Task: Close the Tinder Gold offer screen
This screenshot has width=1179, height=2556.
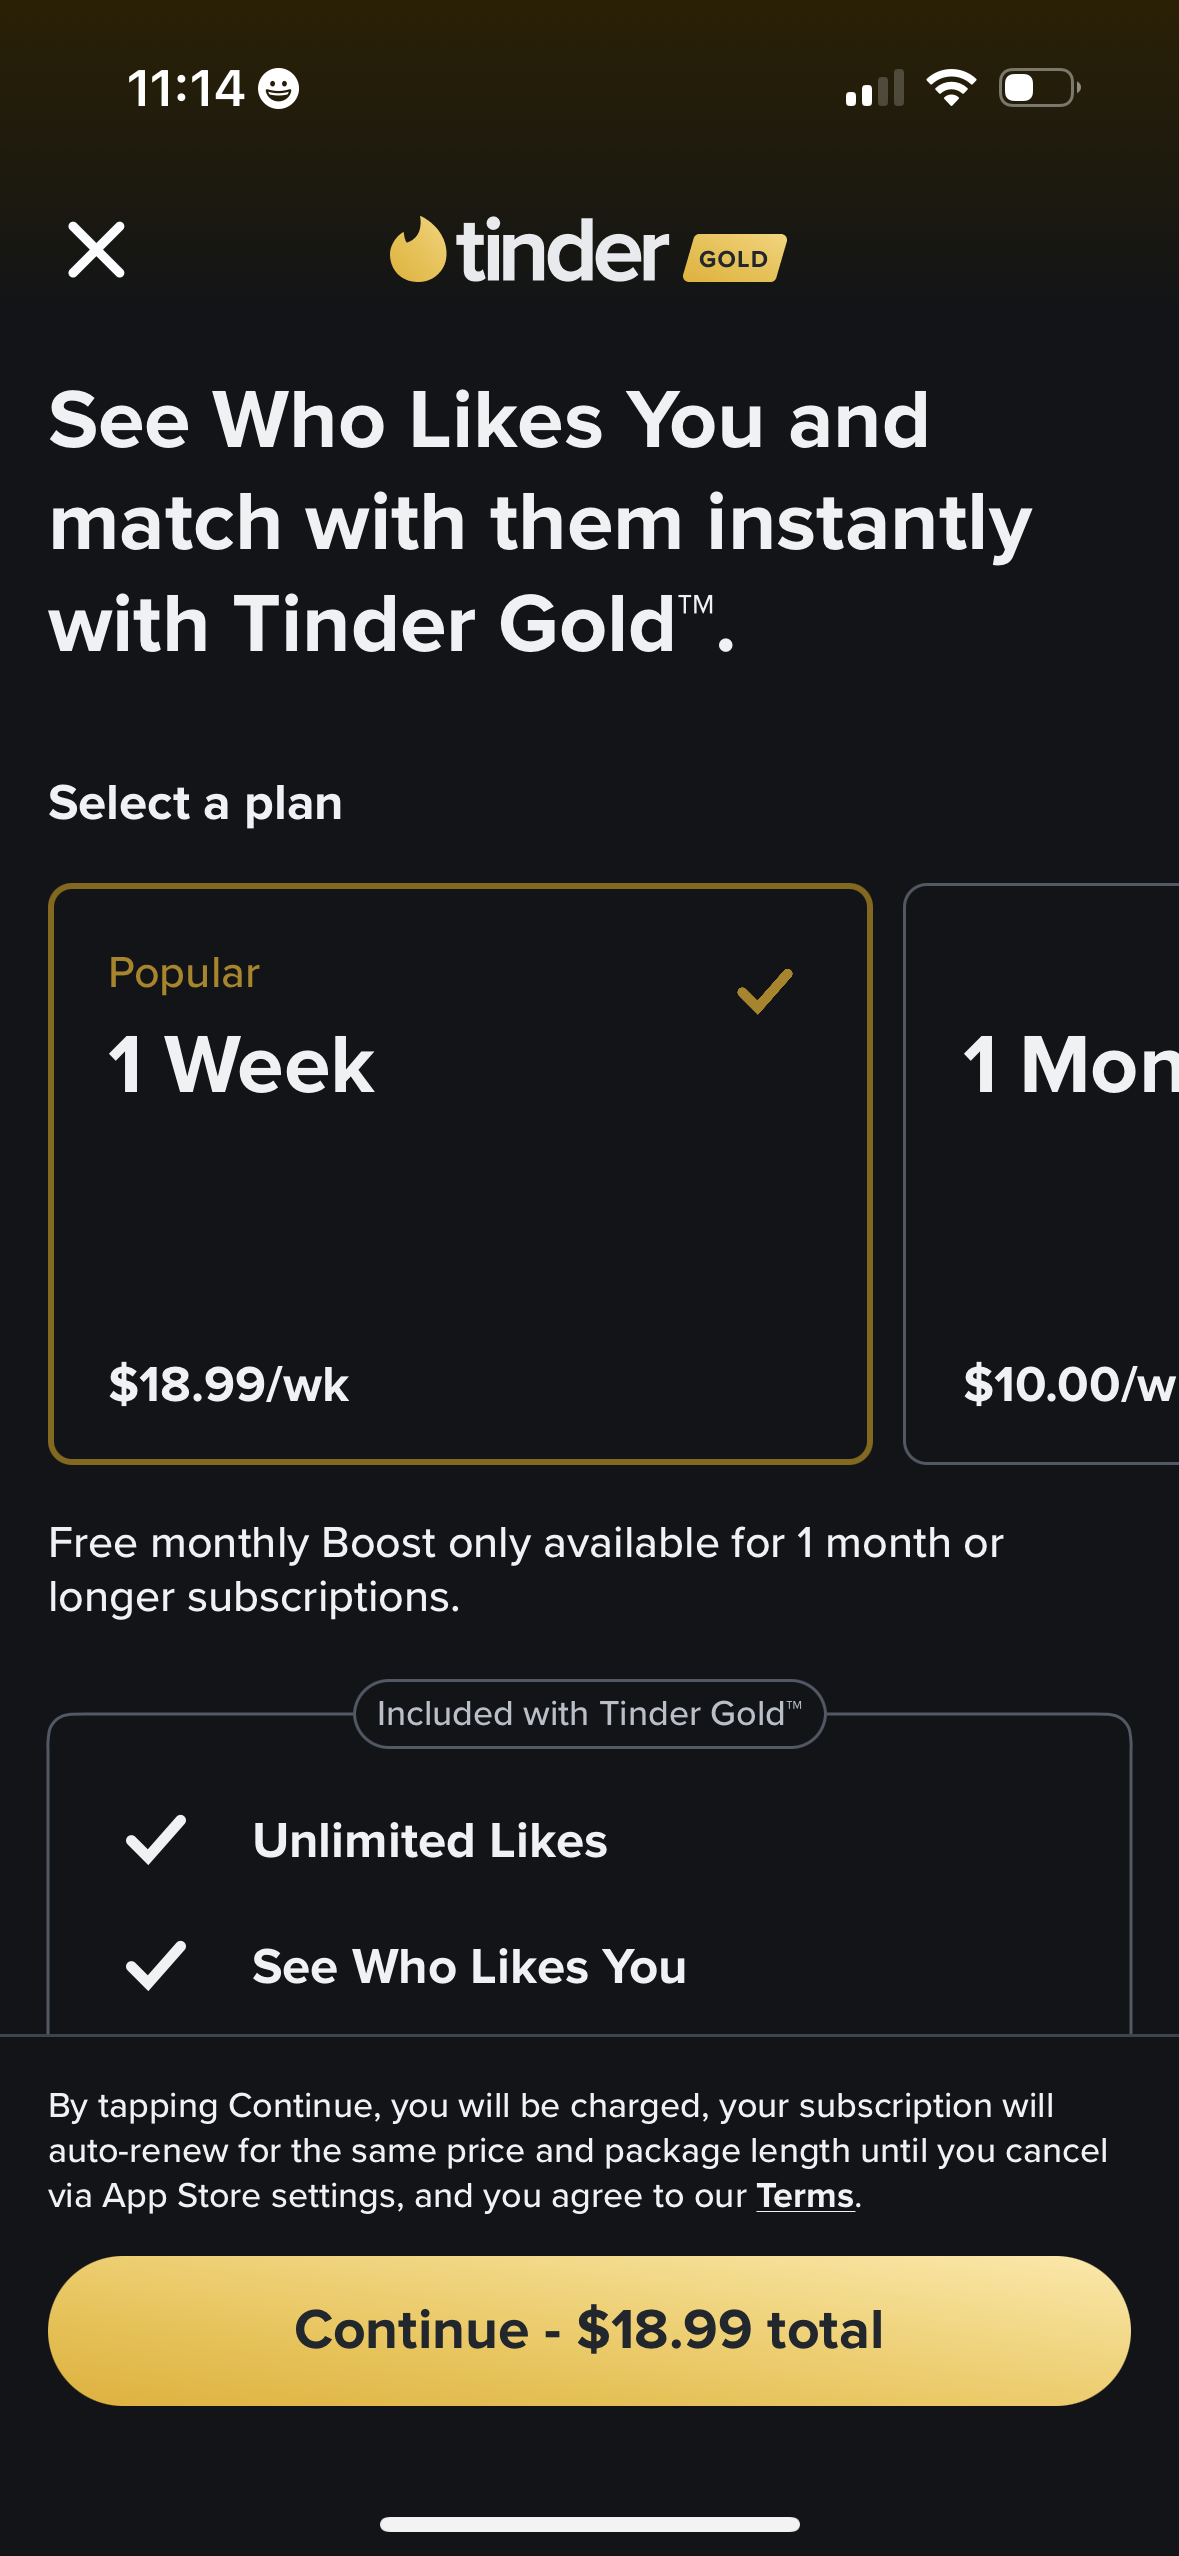Action: click(96, 250)
